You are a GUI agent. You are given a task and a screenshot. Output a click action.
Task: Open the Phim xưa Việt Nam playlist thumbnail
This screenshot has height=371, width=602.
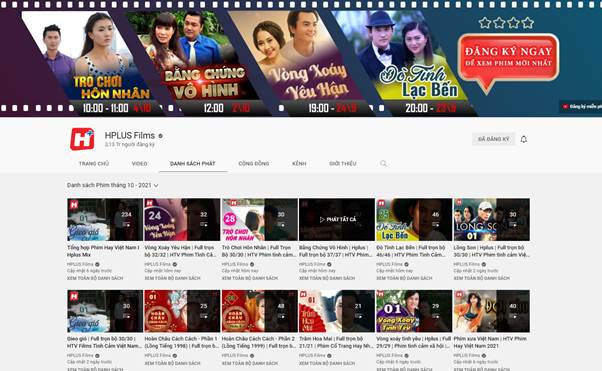tap(491, 311)
